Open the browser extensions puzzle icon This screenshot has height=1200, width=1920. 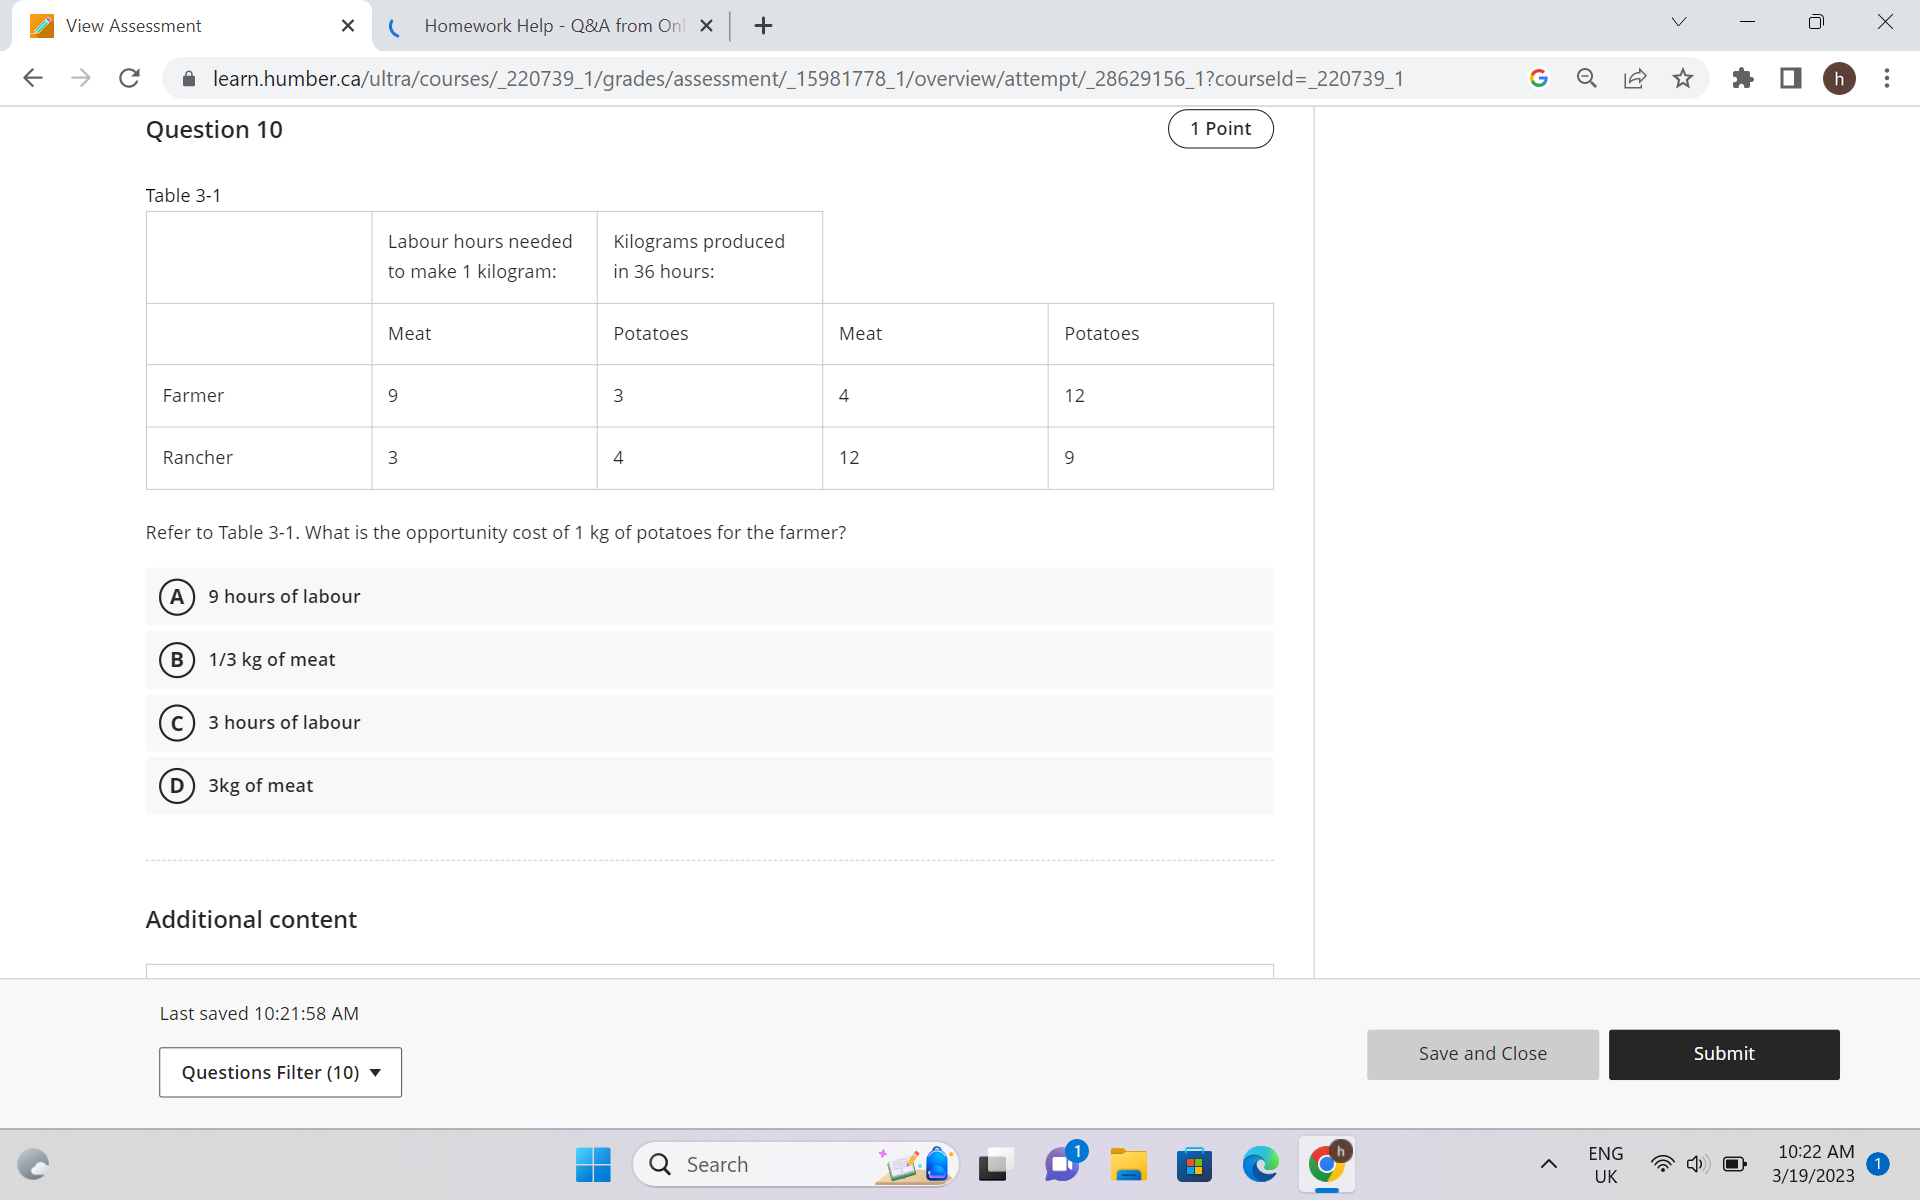1743,78
